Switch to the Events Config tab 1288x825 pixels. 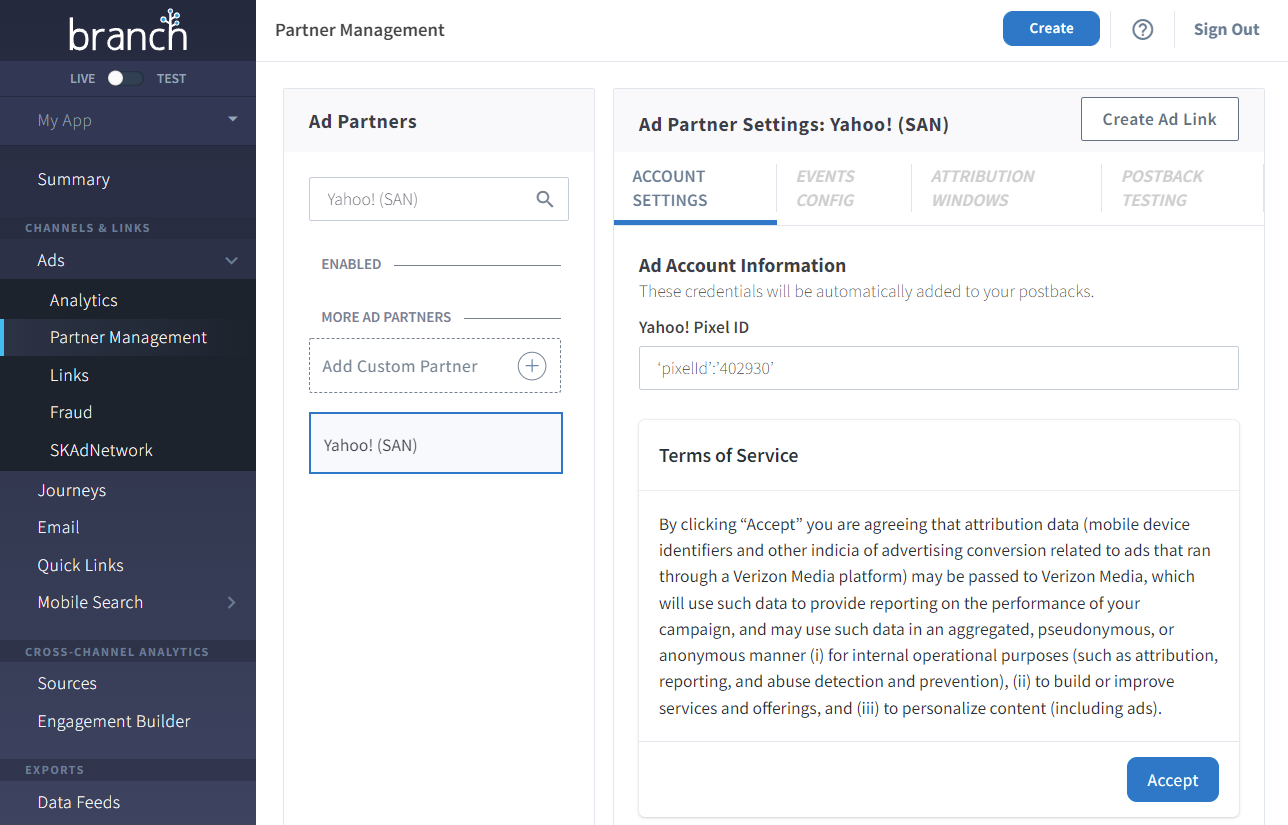click(844, 188)
